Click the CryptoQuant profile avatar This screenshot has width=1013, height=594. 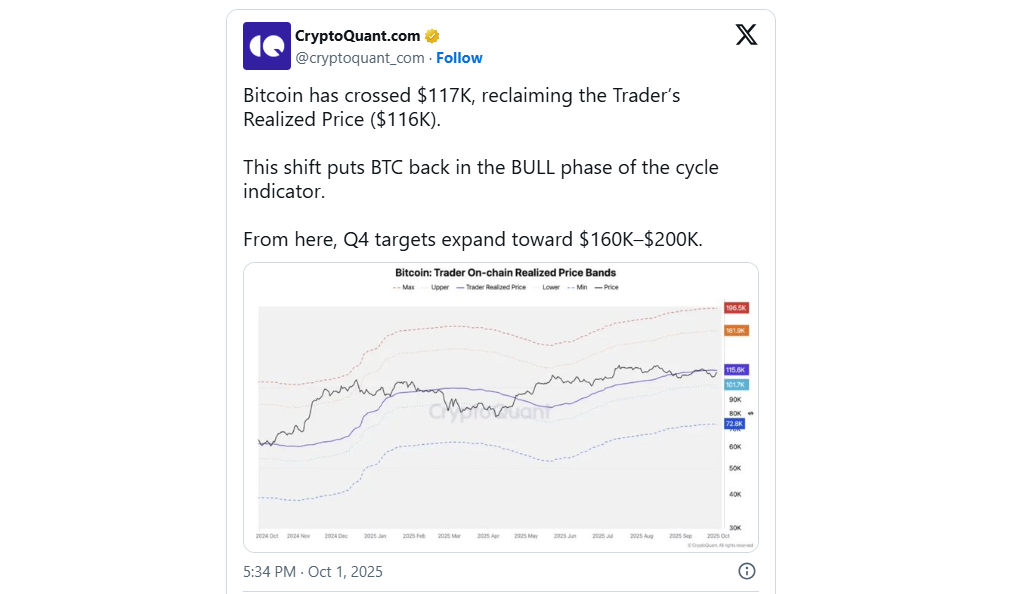pos(267,46)
